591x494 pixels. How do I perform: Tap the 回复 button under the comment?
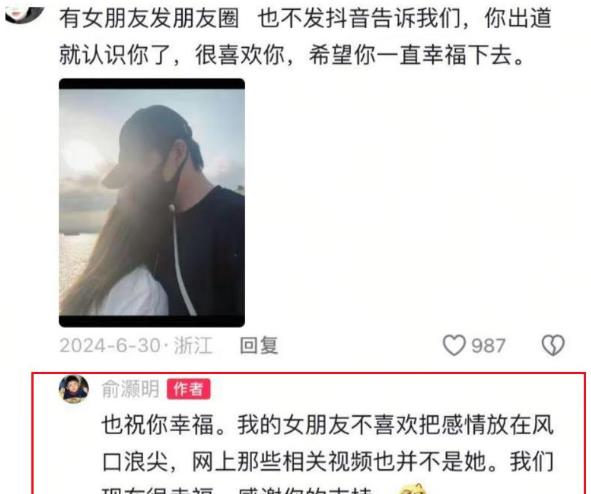tap(259, 345)
